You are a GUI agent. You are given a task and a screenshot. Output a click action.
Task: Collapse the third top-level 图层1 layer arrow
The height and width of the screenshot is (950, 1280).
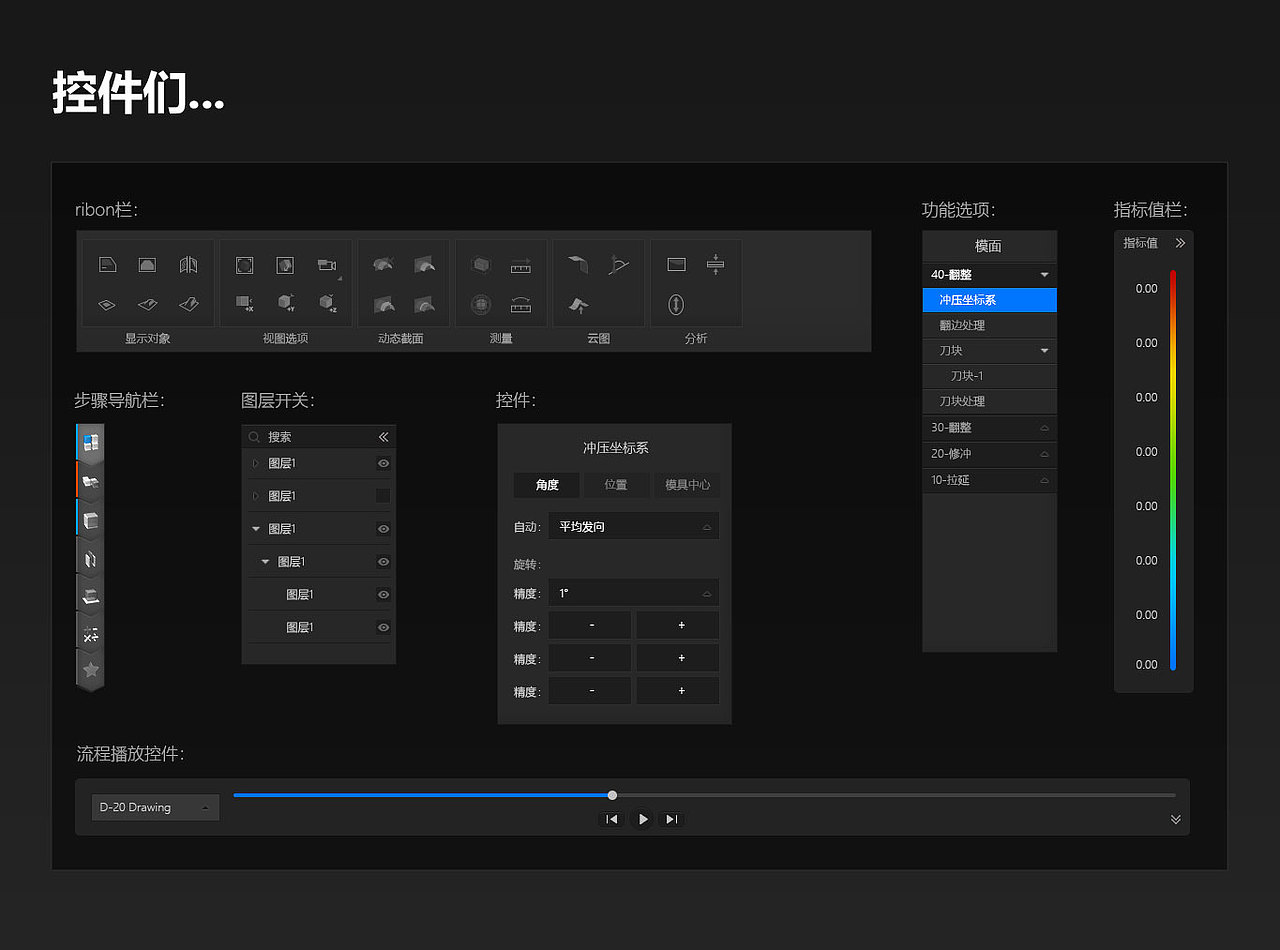tap(255, 529)
